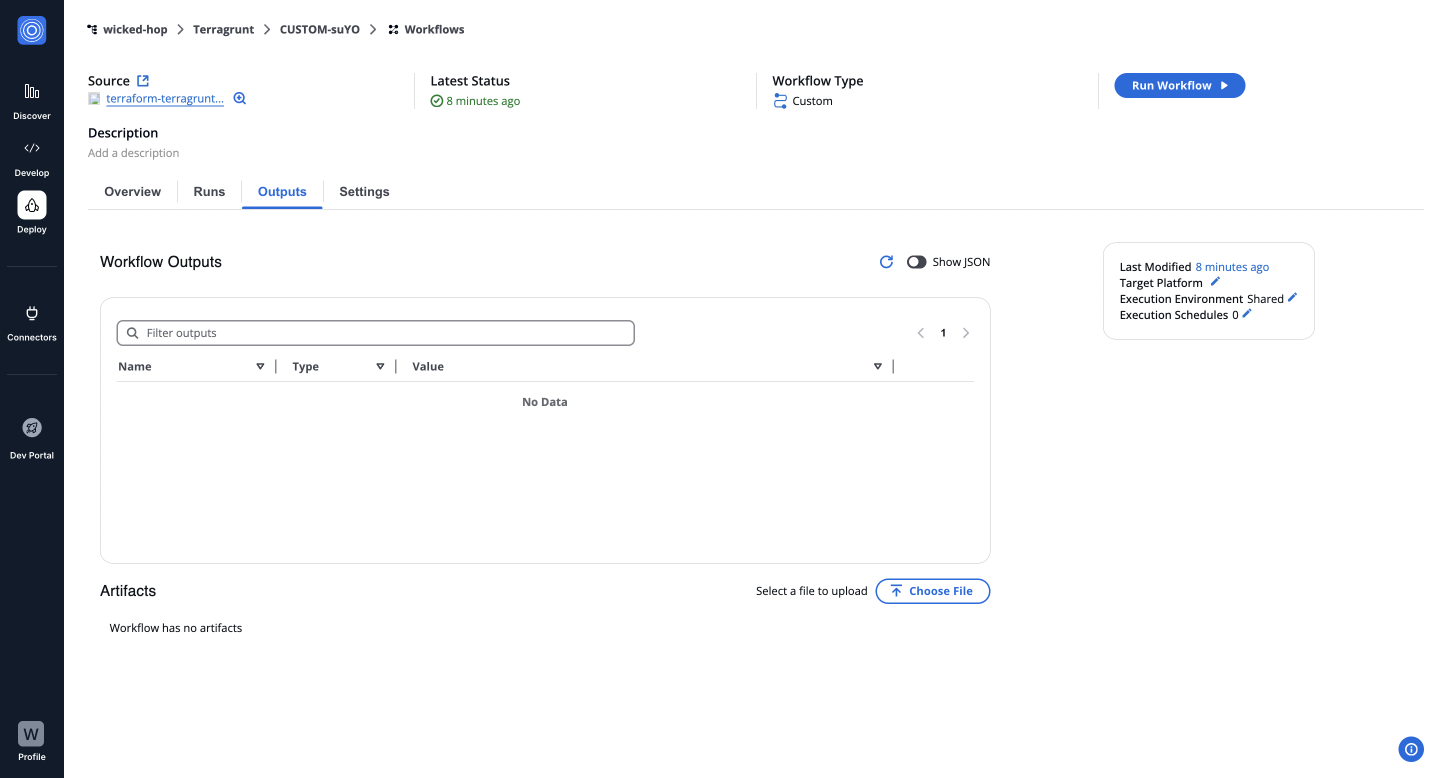The height and width of the screenshot is (778, 1440).
Task: Edit Execution Schedules pencil icon
Action: pyautogui.click(x=1247, y=314)
